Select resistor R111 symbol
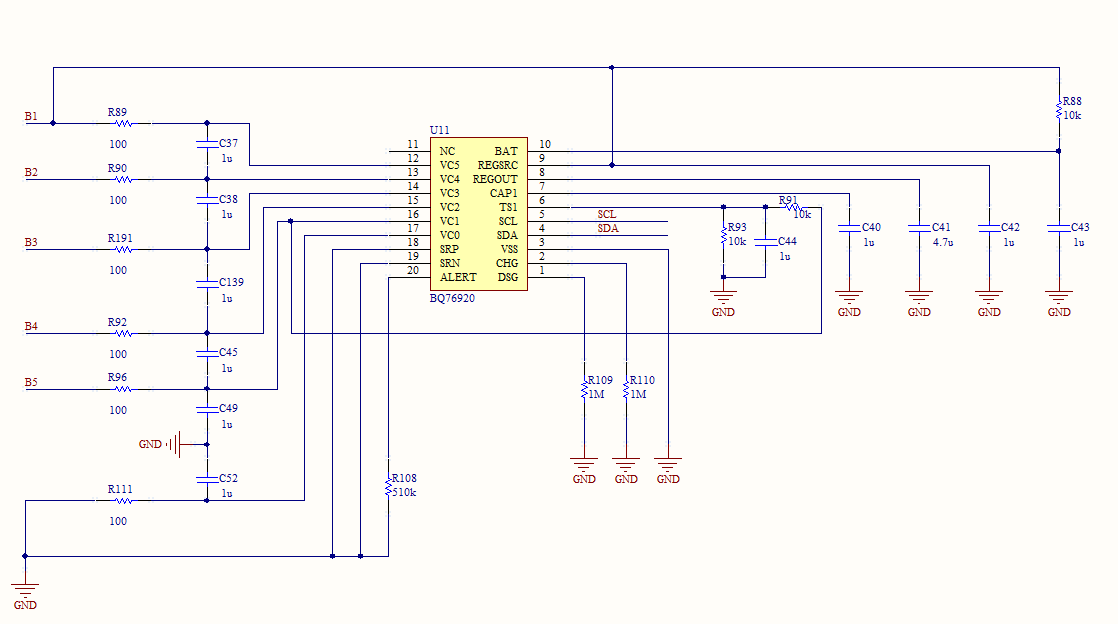 [123, 501]
